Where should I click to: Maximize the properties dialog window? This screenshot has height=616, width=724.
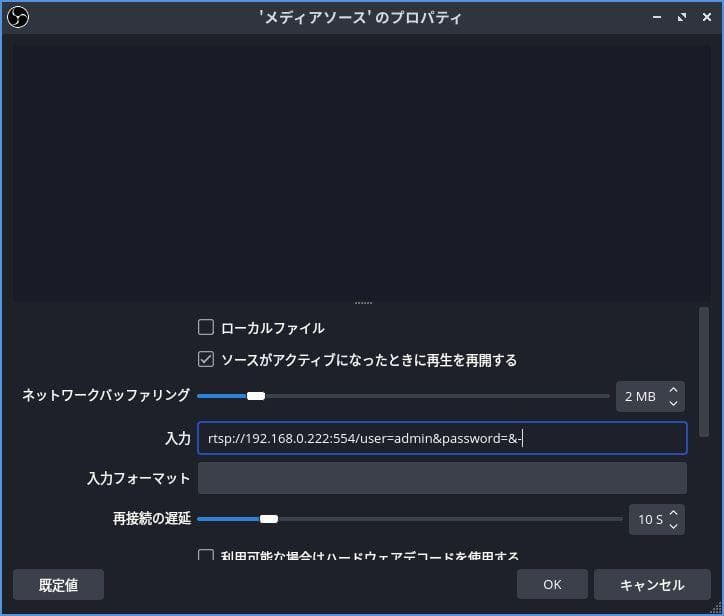pyautogui.click(x=682, y=18)
